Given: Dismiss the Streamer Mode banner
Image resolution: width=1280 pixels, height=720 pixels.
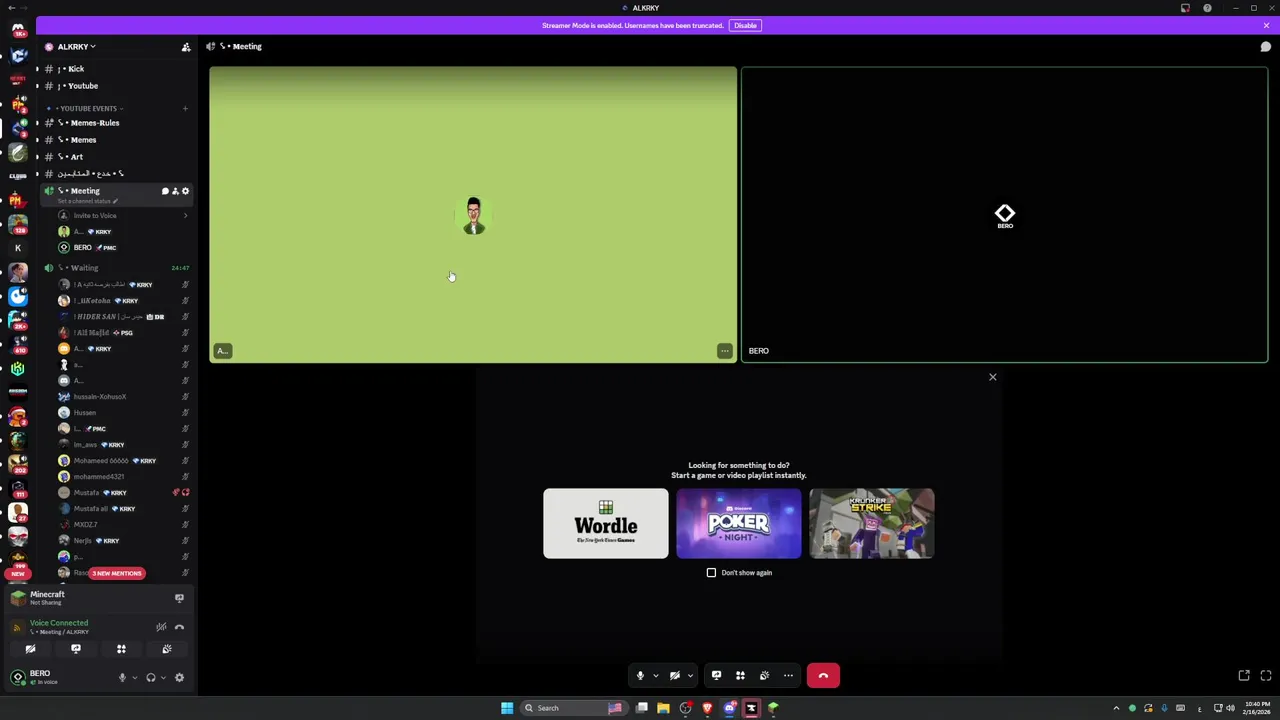Looking at the screenshot, I should [1266, 25].
